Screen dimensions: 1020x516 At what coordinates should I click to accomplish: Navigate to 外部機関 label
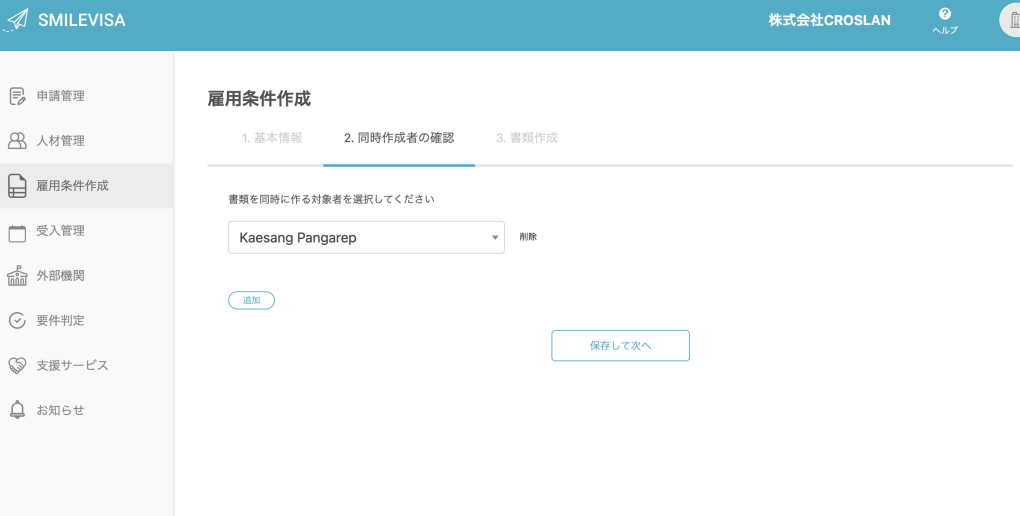coord(60,275)
